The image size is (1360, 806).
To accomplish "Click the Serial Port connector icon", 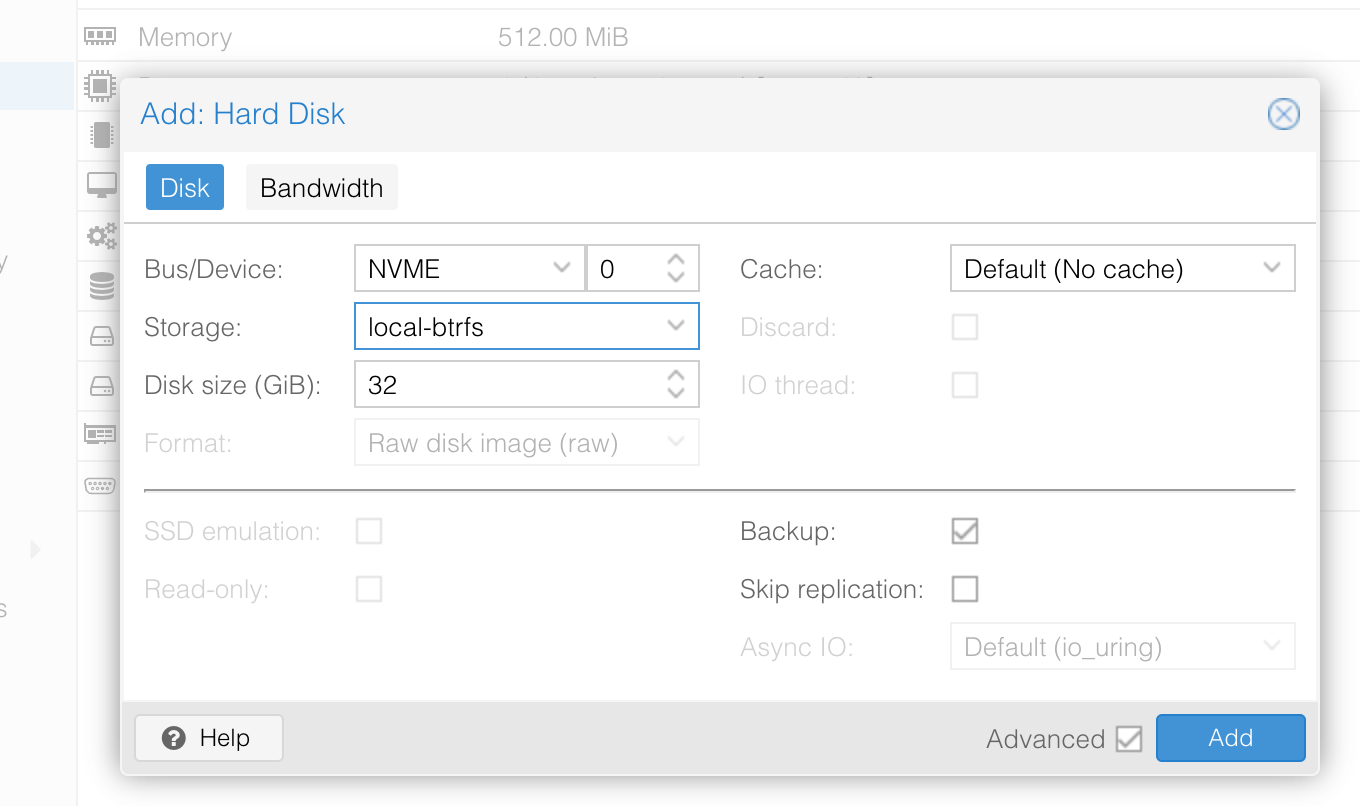I will pyautogui.click(x=100, y=485).
